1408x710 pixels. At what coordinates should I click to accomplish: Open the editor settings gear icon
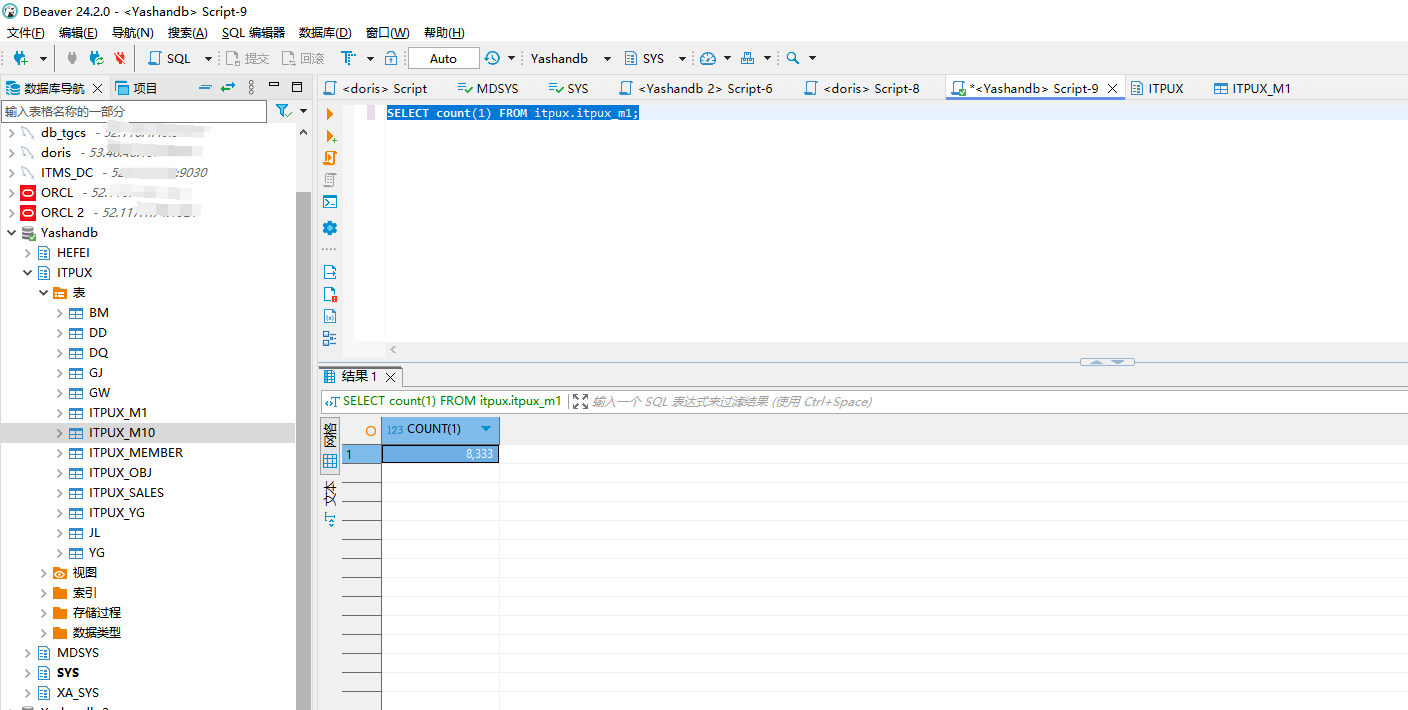pos(330,228)
